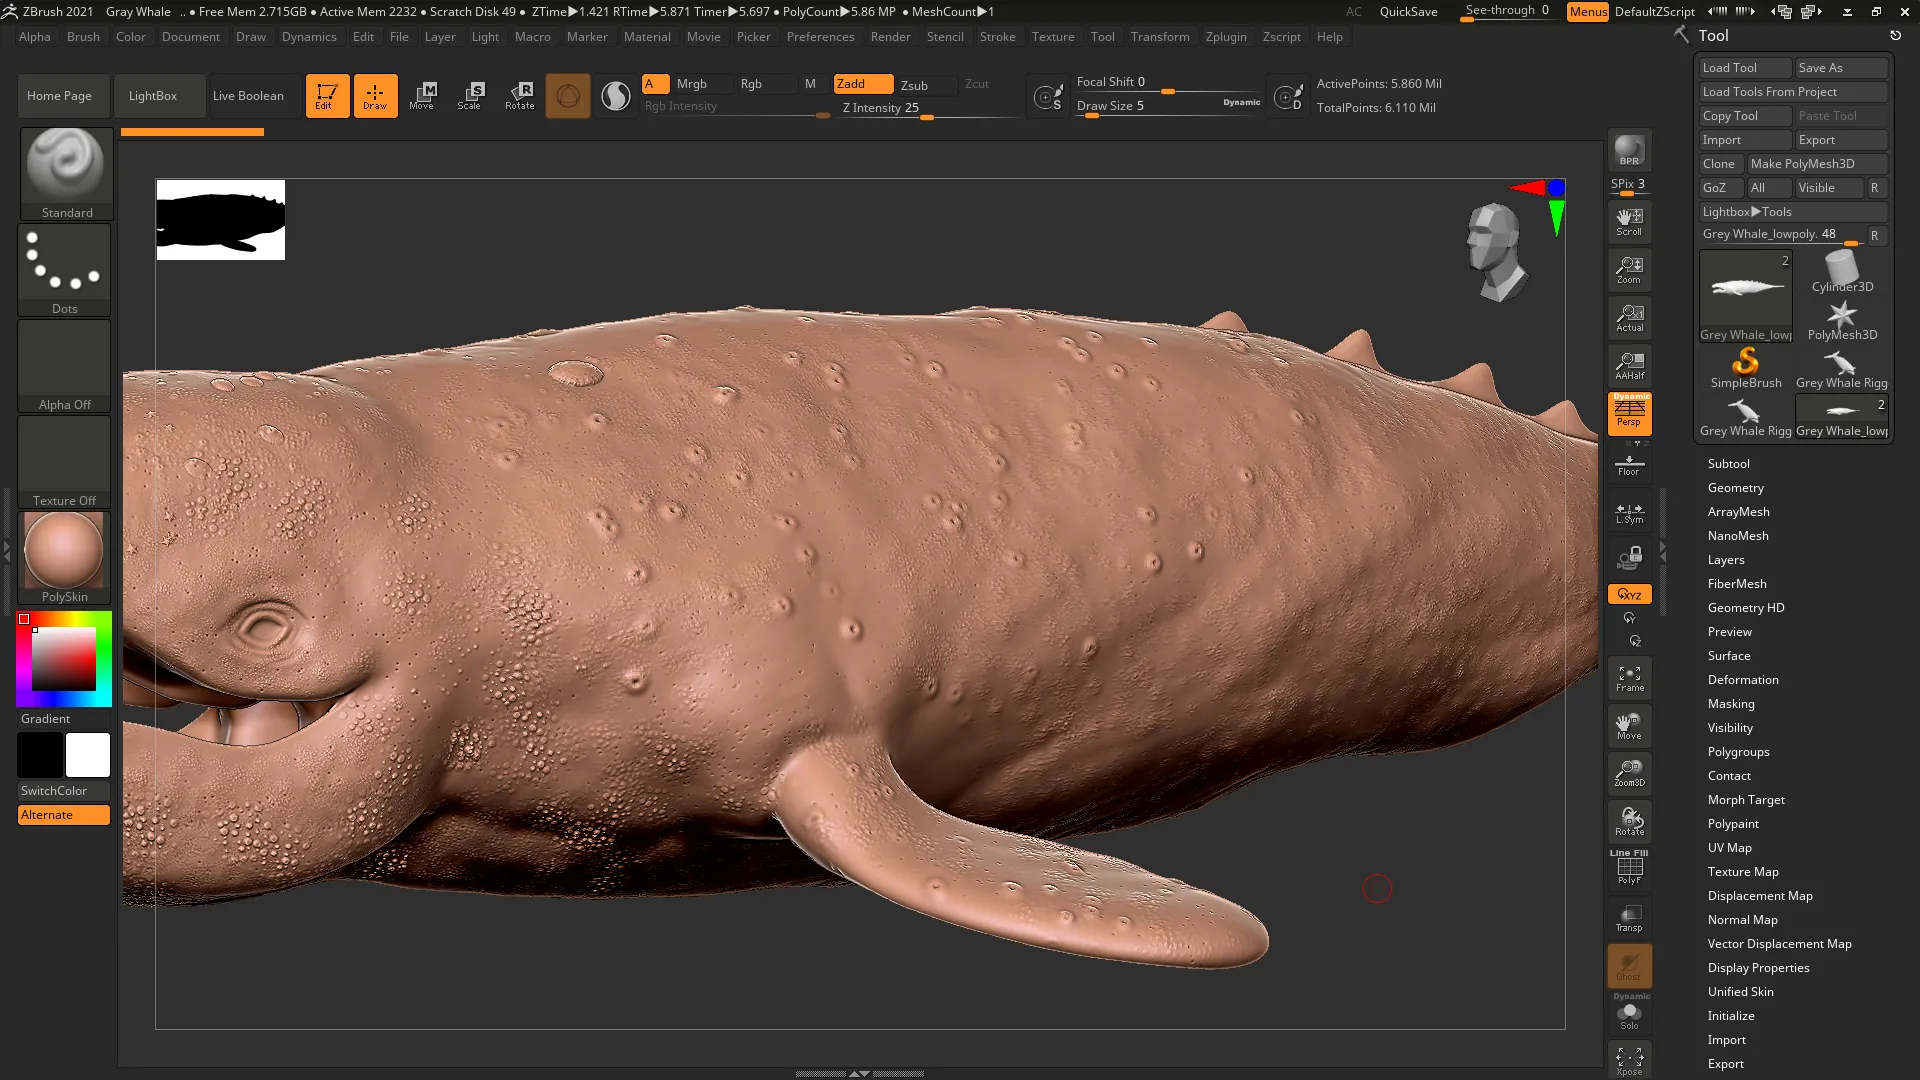Click the BPR render icon
This screenshot has width=1920, height=1080.
[1629, 150]
